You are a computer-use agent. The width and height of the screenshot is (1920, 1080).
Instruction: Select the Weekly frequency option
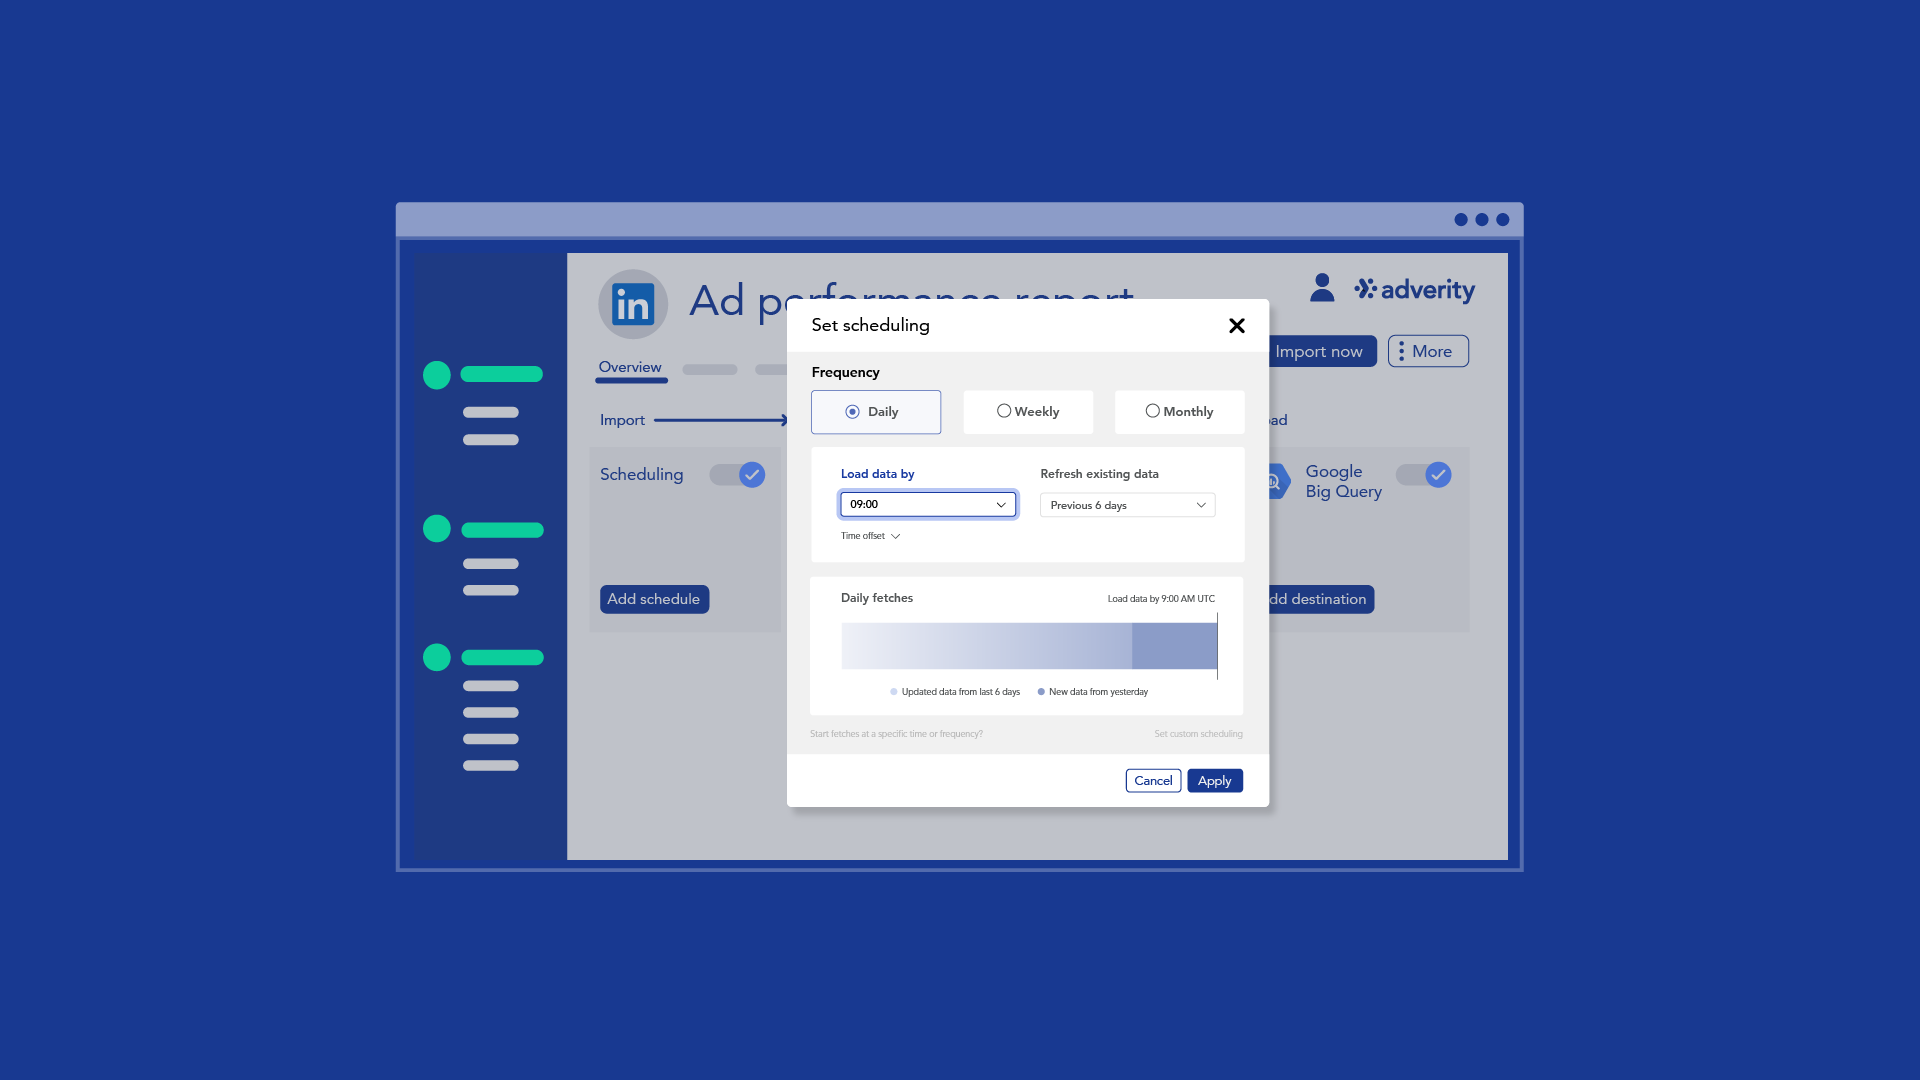click(1027, 412)
